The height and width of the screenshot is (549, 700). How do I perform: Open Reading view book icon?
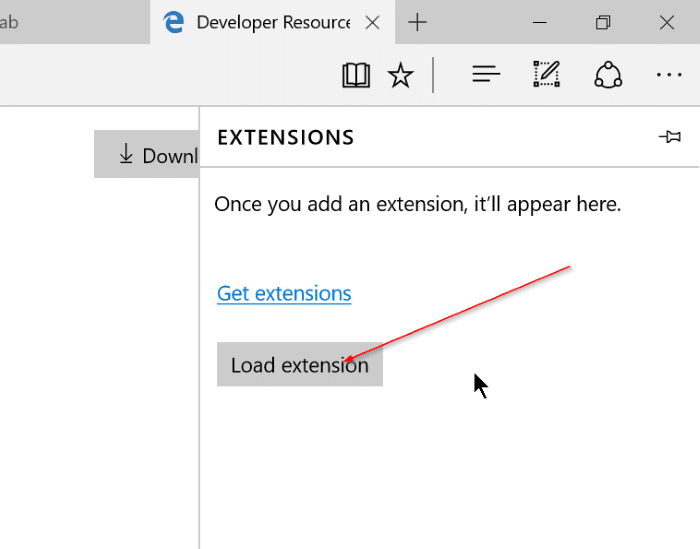356,75
